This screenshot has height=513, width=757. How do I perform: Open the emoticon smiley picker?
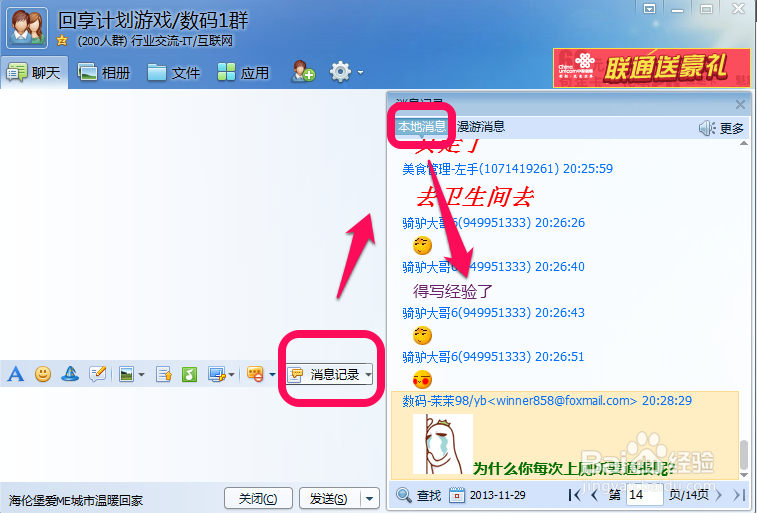pos(43,374)
